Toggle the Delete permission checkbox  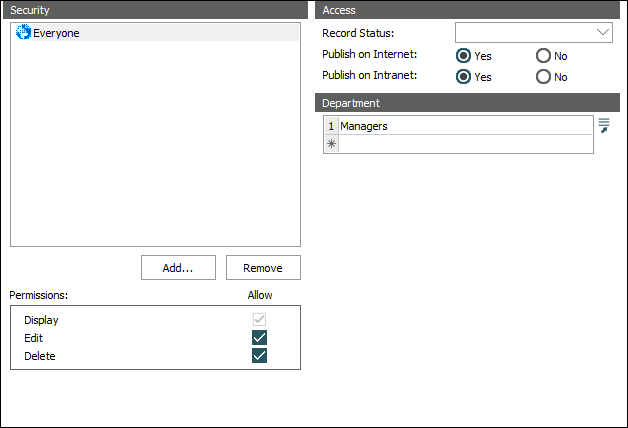click(x=260, y=356)
